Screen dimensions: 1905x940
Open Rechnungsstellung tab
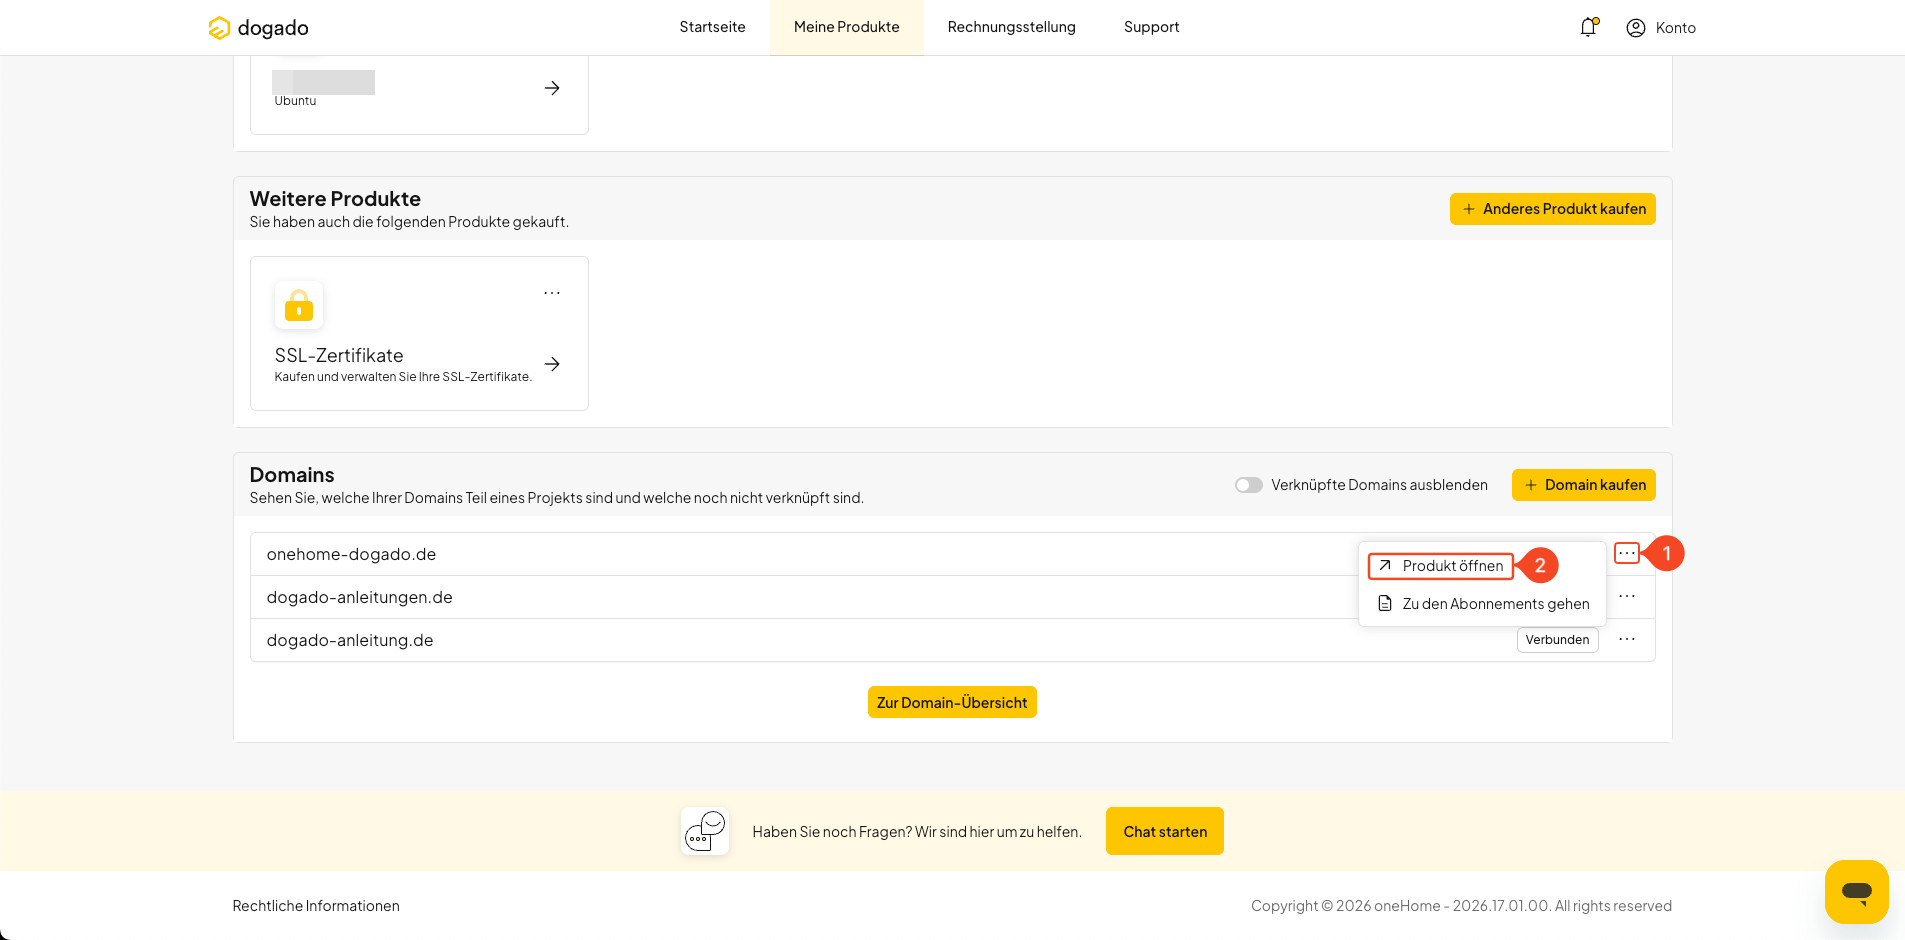(x=1012, y=27)
